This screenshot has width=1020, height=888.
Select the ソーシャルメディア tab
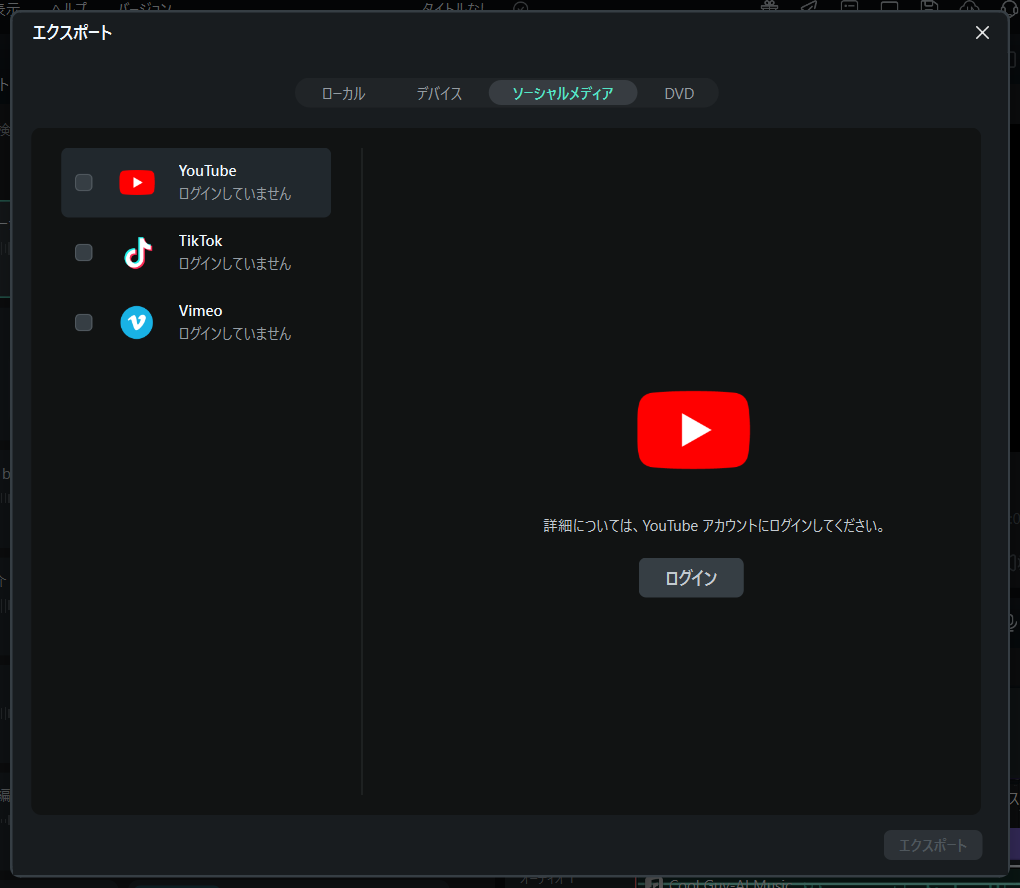click(563, 93)
